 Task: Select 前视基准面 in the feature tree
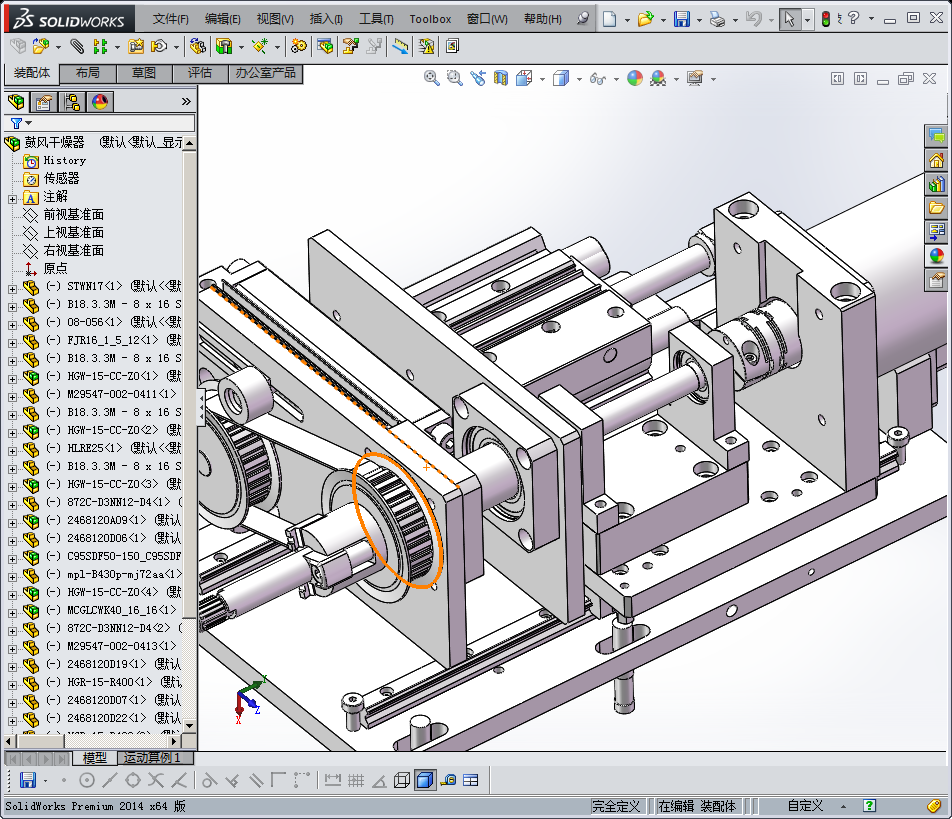(73, 215)
